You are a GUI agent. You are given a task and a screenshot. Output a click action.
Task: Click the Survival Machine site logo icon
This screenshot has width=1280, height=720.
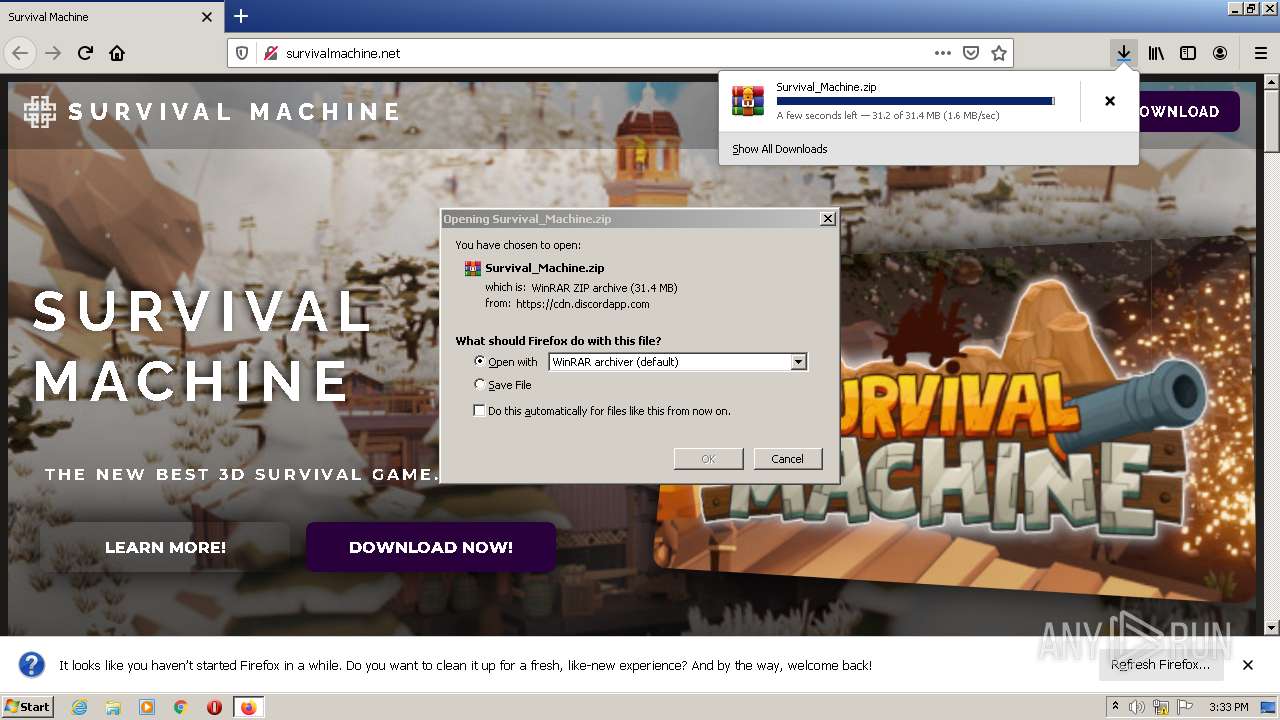pos(40,112)
